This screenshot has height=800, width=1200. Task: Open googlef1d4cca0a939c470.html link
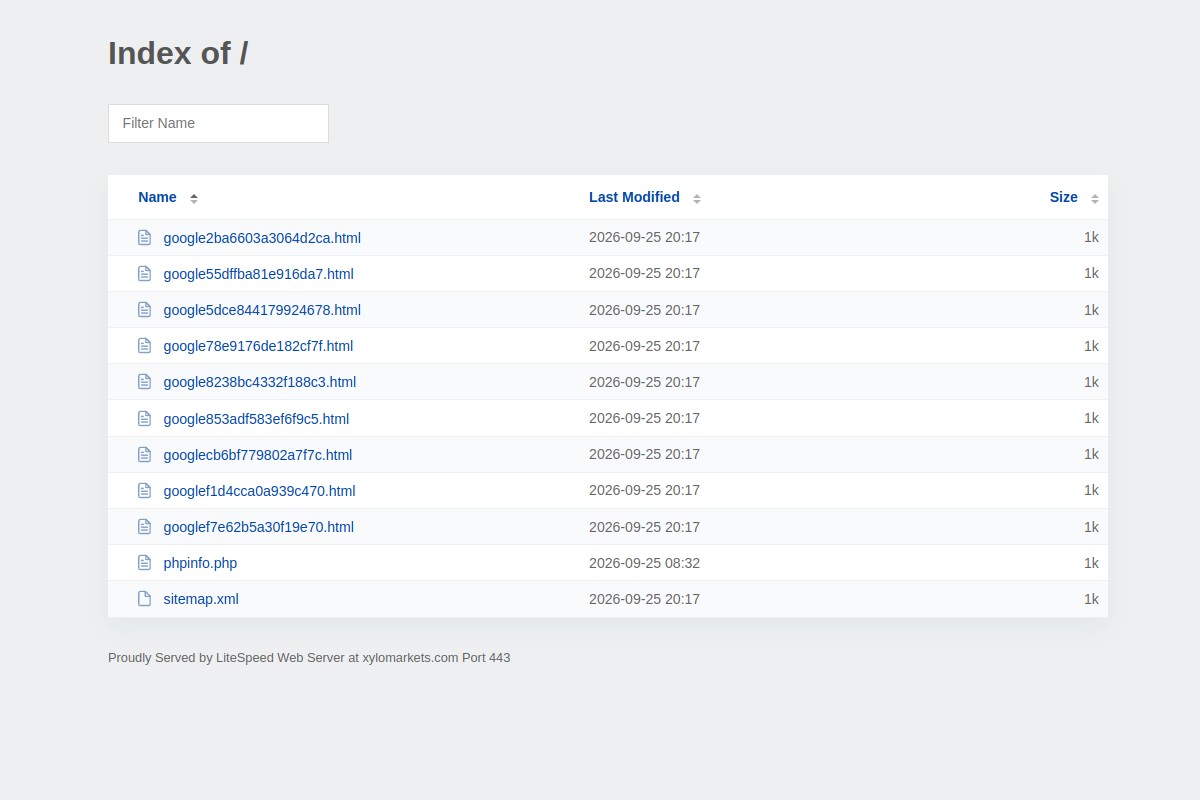point(259,491)
